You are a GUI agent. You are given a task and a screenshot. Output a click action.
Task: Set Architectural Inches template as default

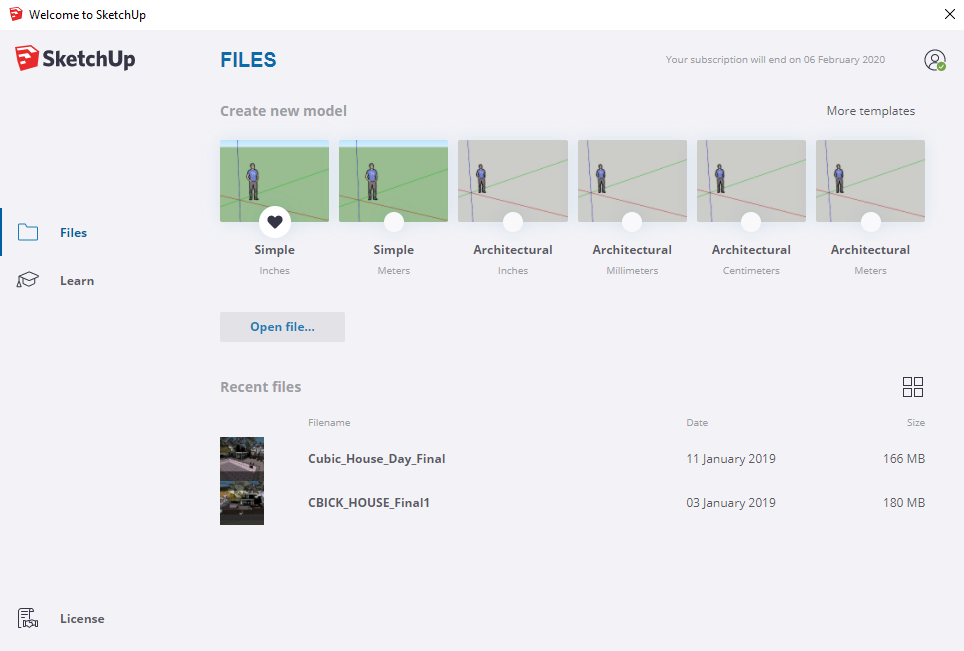click(513, 221)
